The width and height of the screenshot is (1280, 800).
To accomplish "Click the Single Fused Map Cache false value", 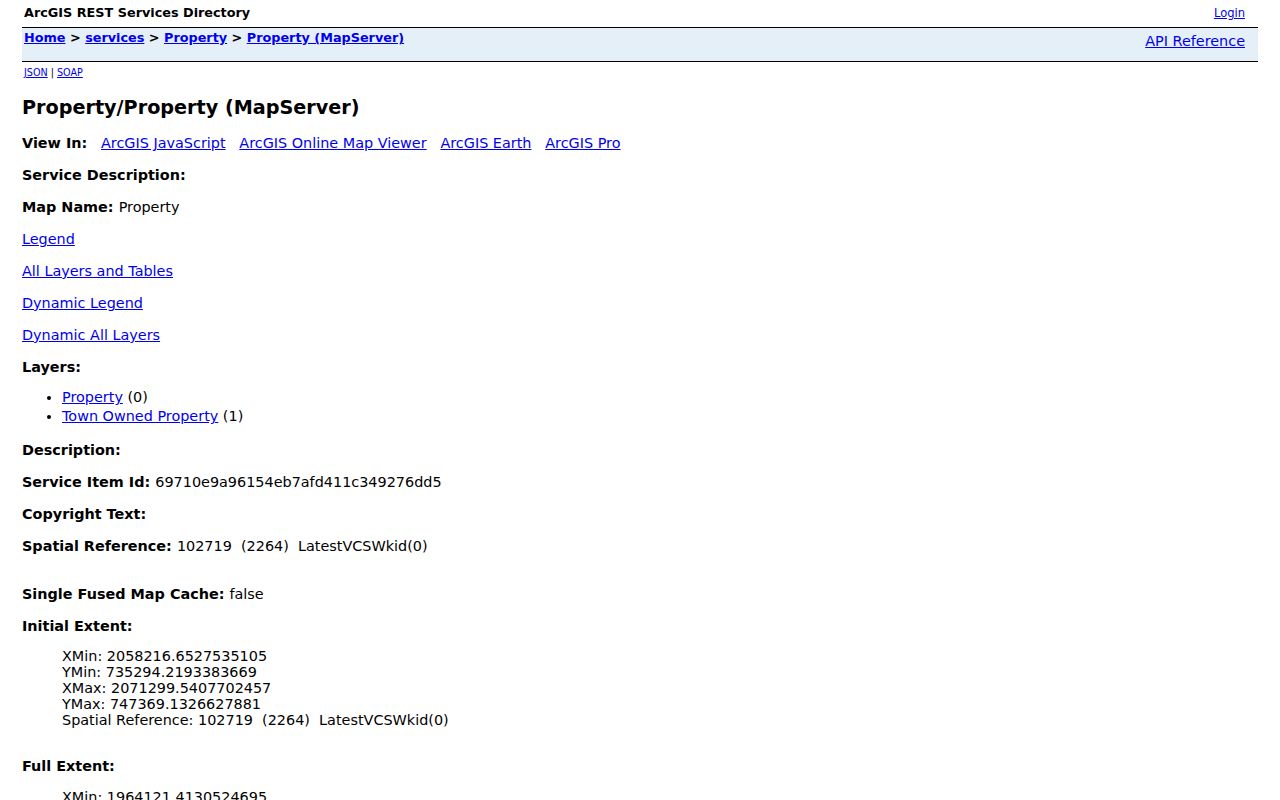I will click(246, 594).
